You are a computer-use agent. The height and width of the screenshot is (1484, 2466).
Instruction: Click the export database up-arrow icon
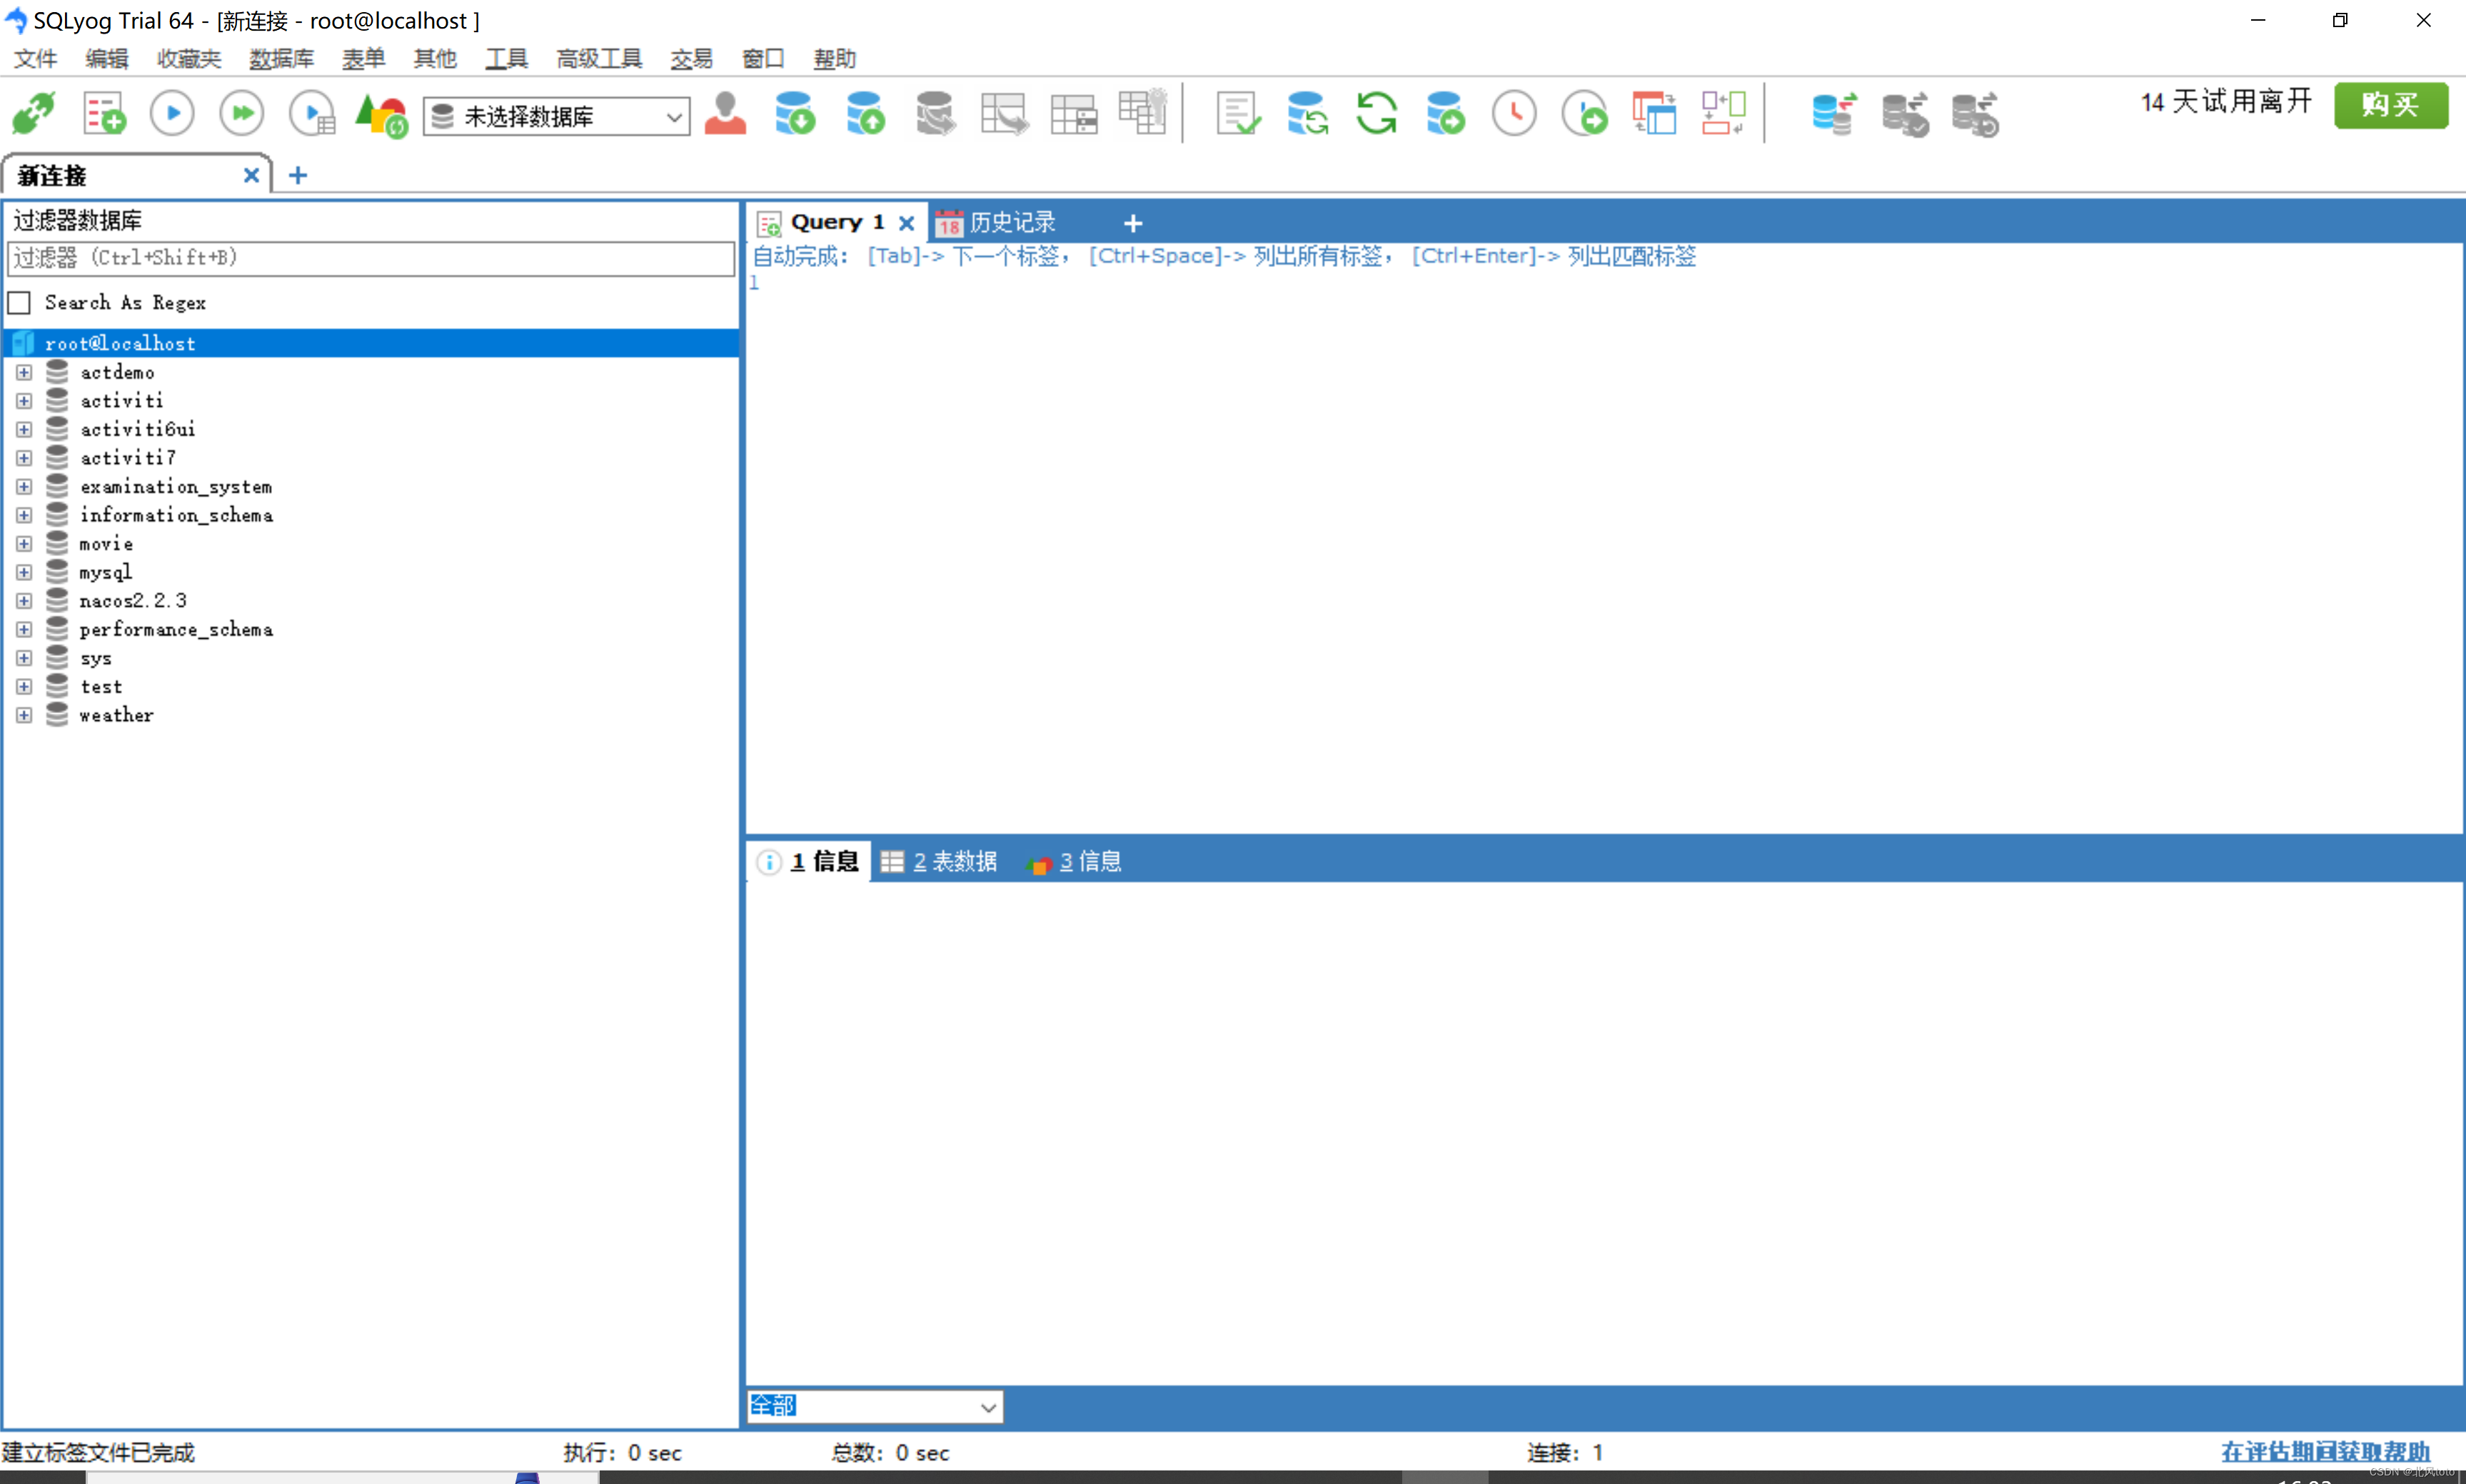click(x=865, y=114)
